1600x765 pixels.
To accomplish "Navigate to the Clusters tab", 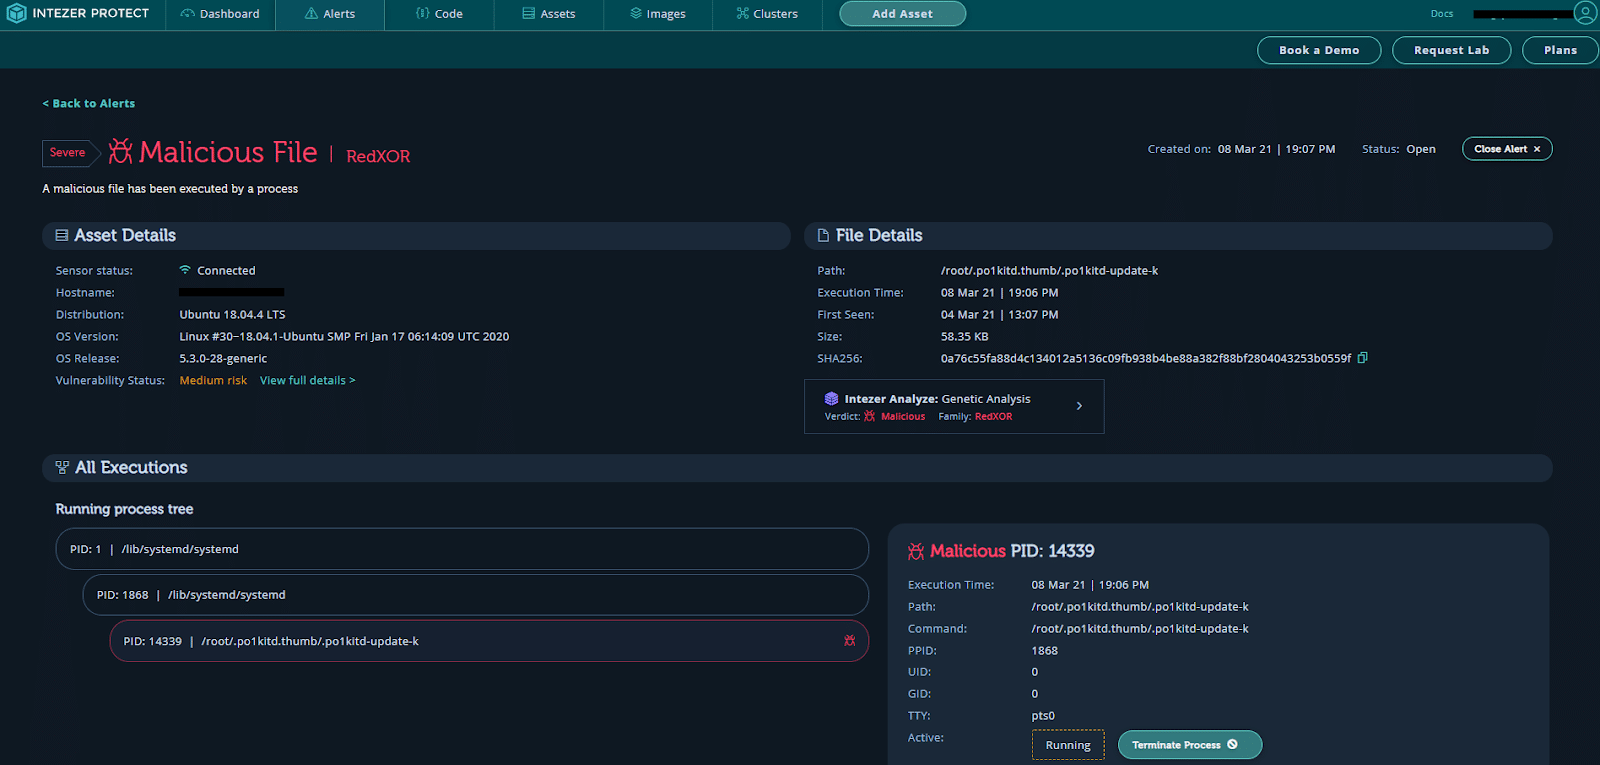I will (x=767, y=14).
